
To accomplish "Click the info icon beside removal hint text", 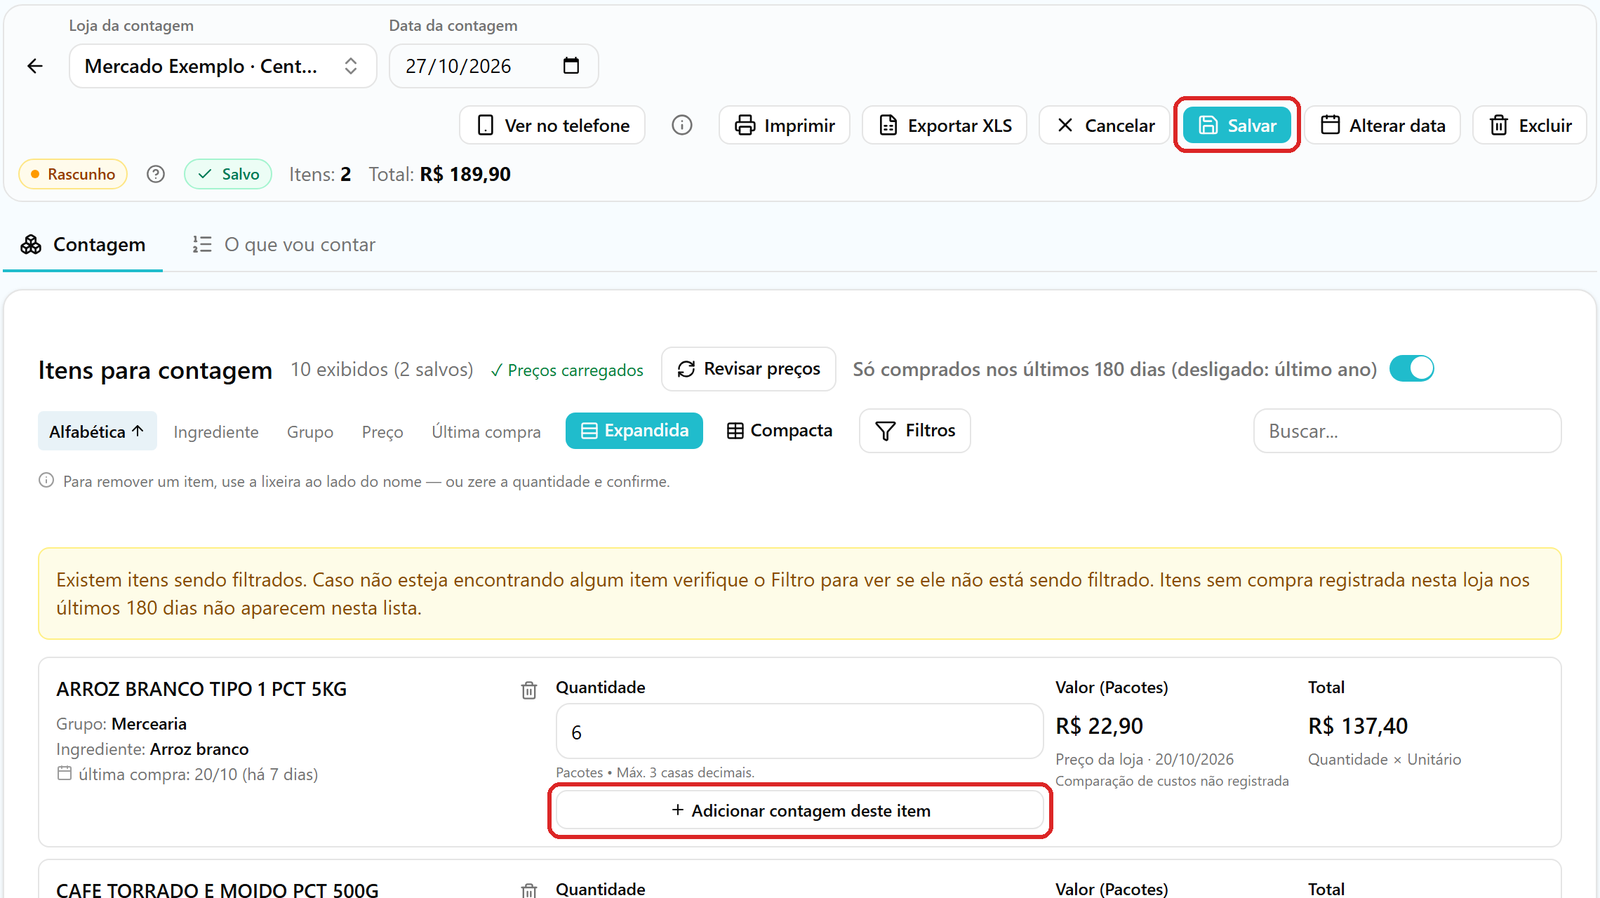I will click(46, 481).
